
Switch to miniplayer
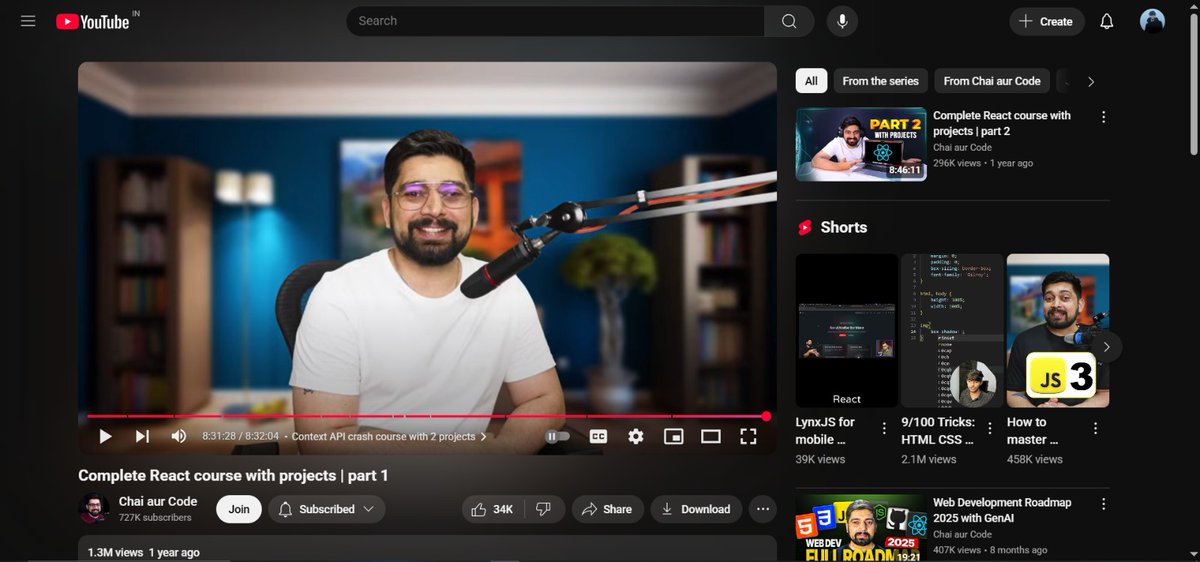click(673, 436)
